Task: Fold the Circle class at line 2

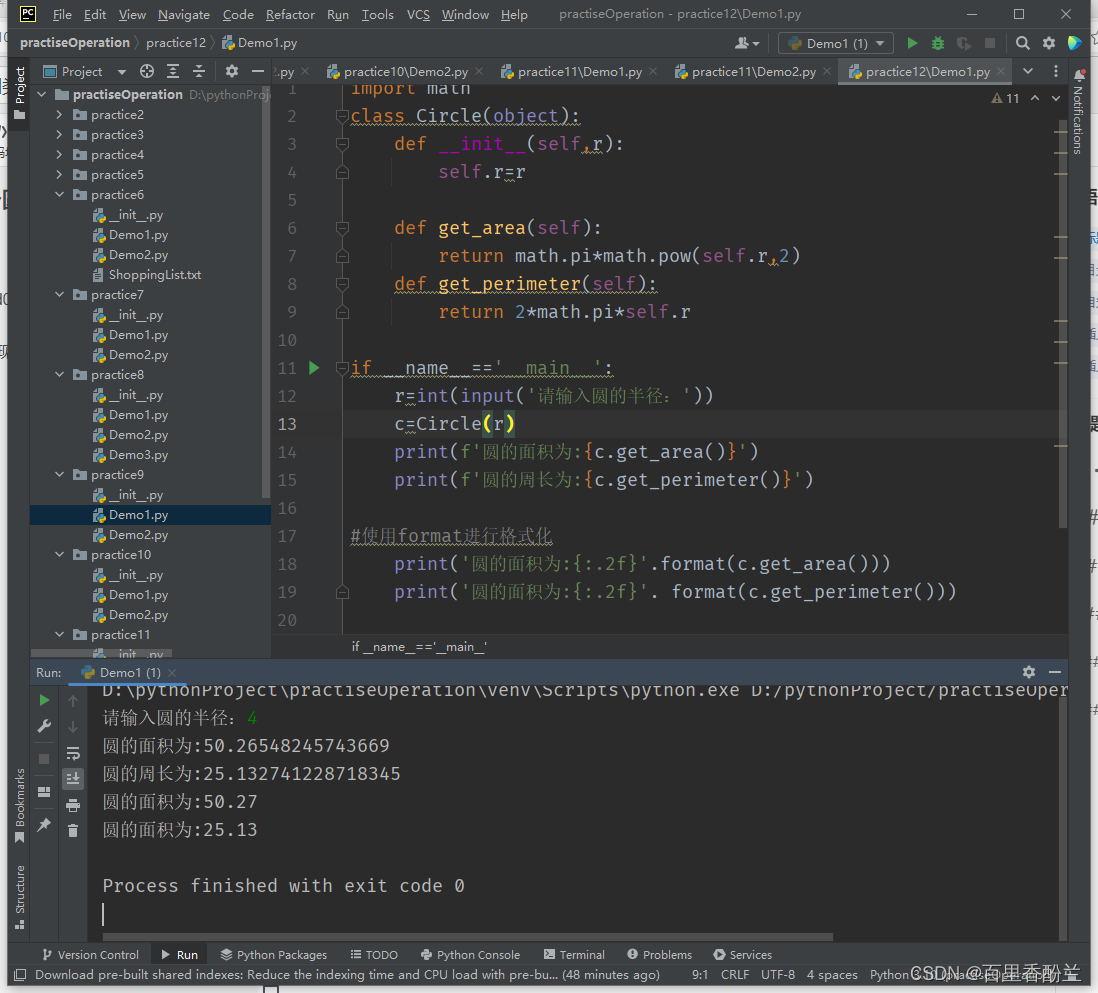Action: (x=342, y=116)
